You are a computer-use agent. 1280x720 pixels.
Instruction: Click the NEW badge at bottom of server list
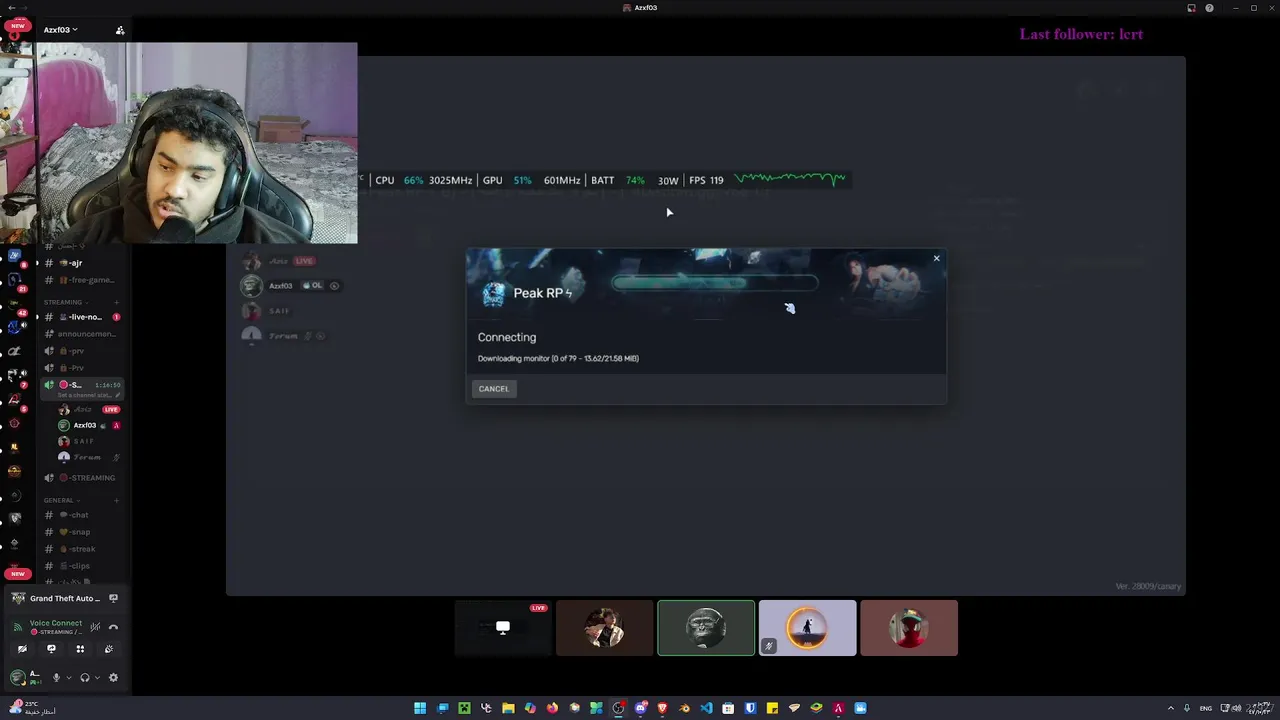pyautogui.click(x=17, y=574)
